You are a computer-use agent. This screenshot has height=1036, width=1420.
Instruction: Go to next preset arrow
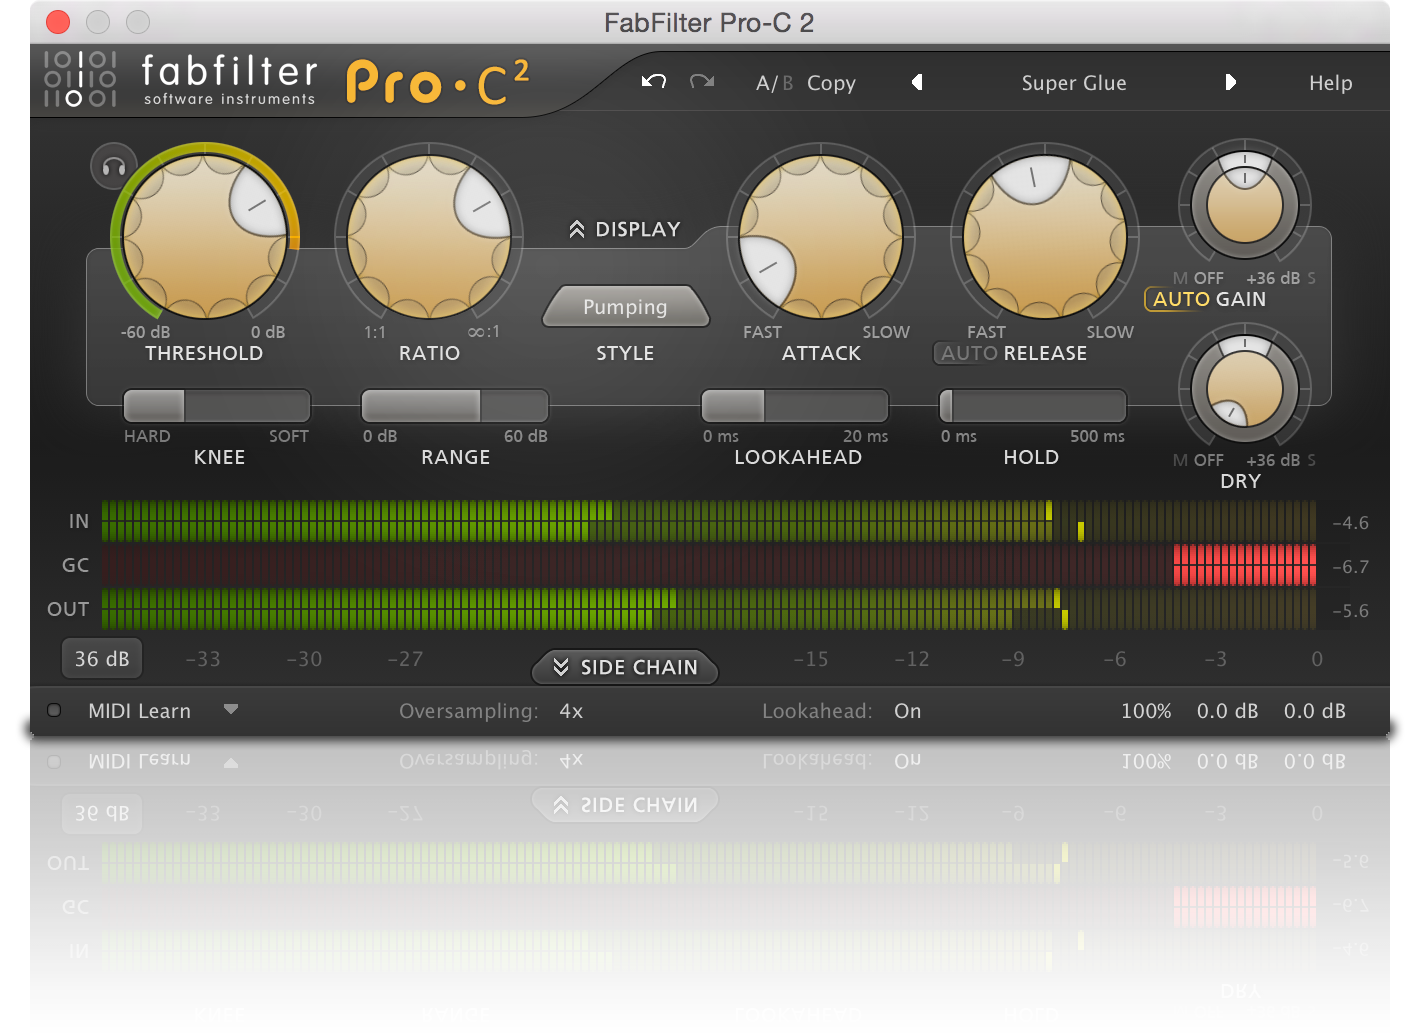click(1230, 82)
